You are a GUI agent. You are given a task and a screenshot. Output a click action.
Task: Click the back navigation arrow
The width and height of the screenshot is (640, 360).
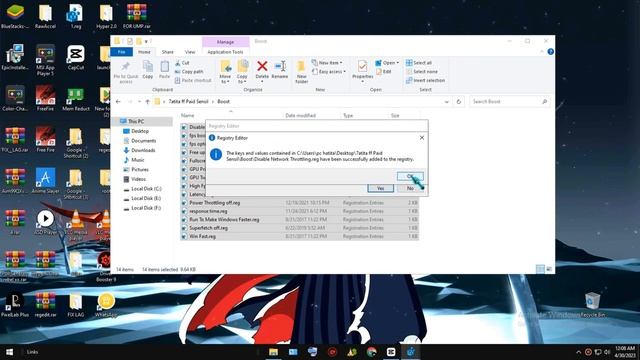click(118, 102)
